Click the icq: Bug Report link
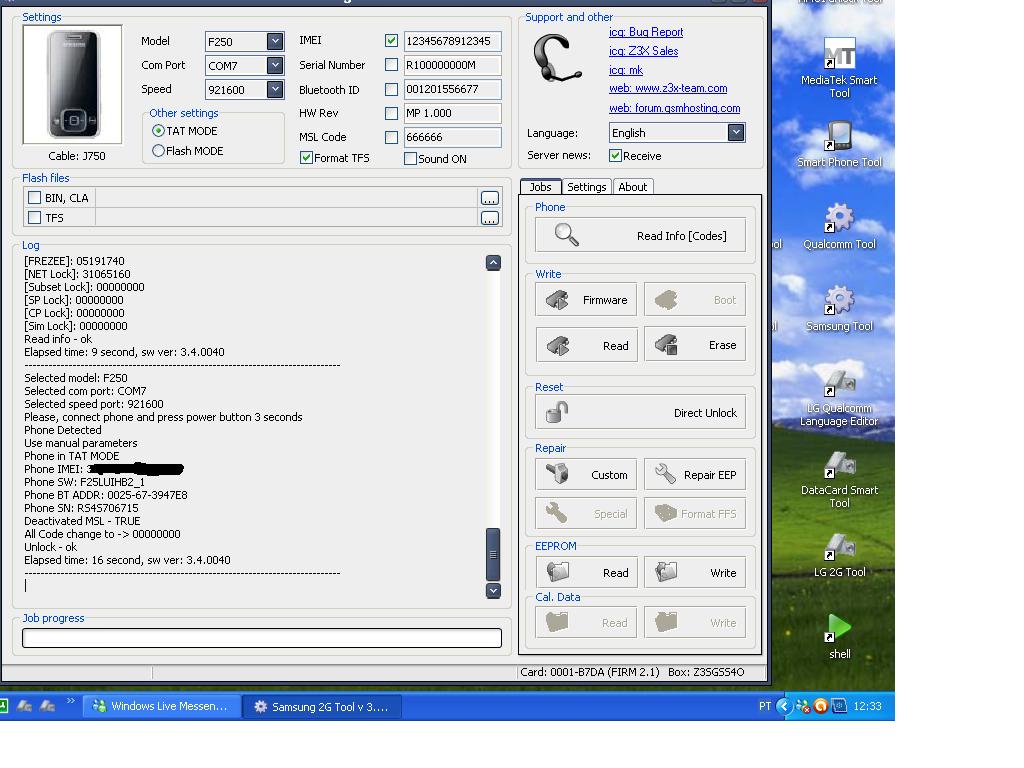 (646, 32)
